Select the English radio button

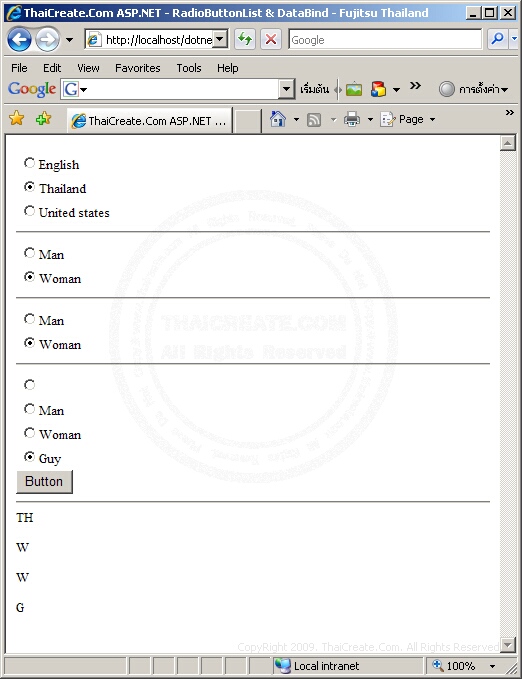[29, 163]
